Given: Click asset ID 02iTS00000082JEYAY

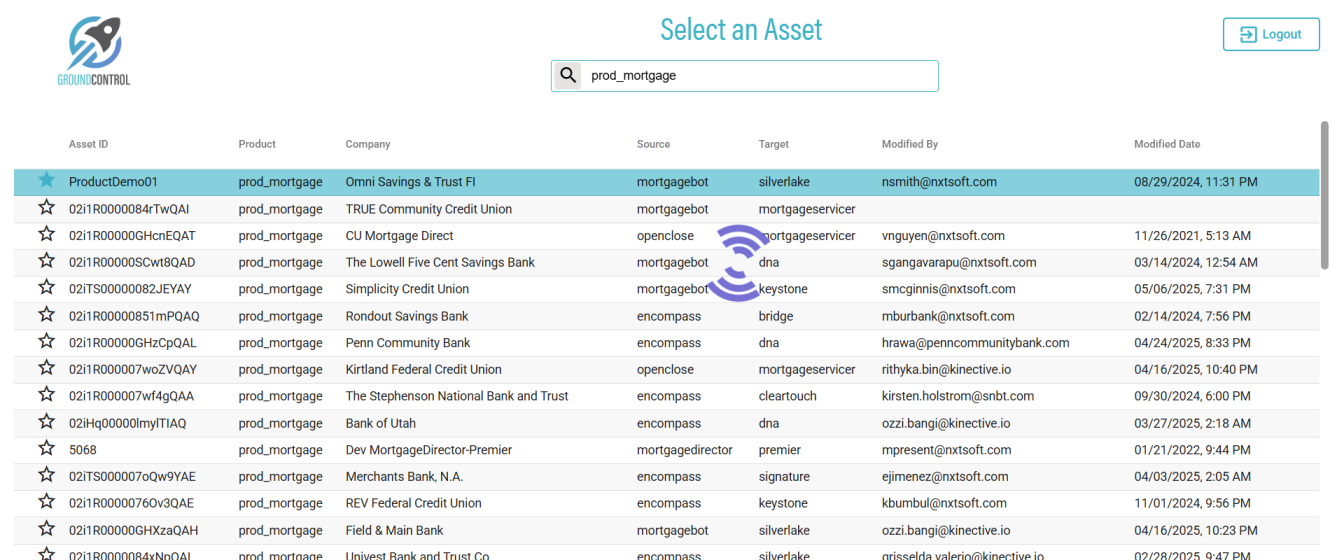Looking at the screenshot, I should pos(130,289).
